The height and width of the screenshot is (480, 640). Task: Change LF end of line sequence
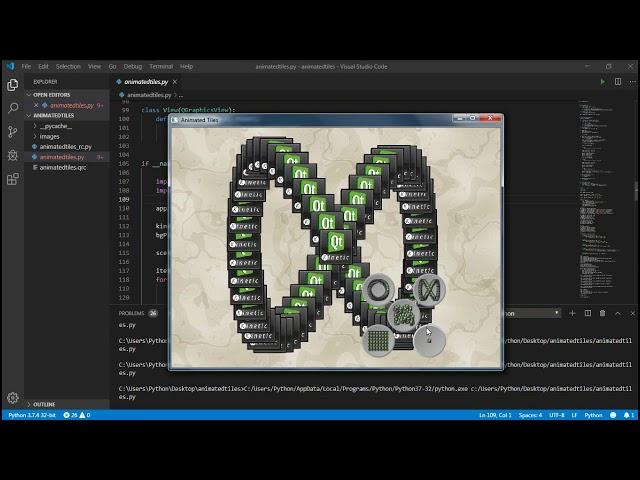tap(574, 415)
